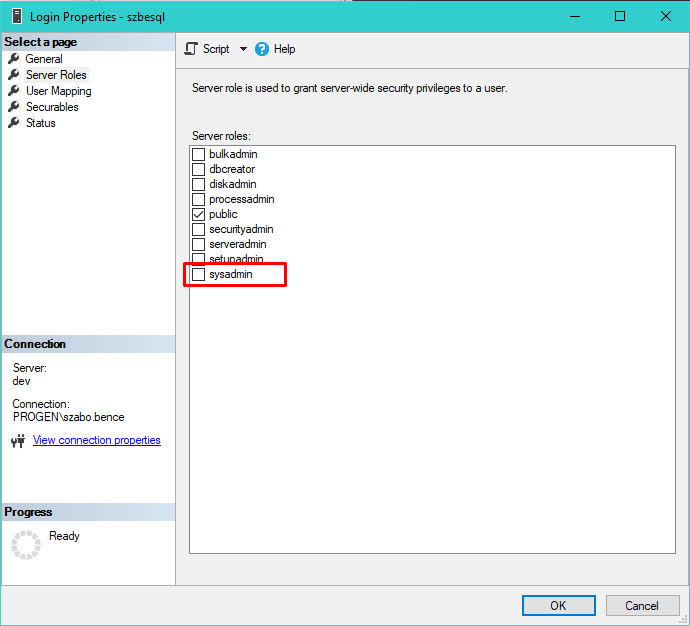Viewport: 690px width, 626px height.
Task: Go to the Securables page
Action: click(x=52, y=107)
